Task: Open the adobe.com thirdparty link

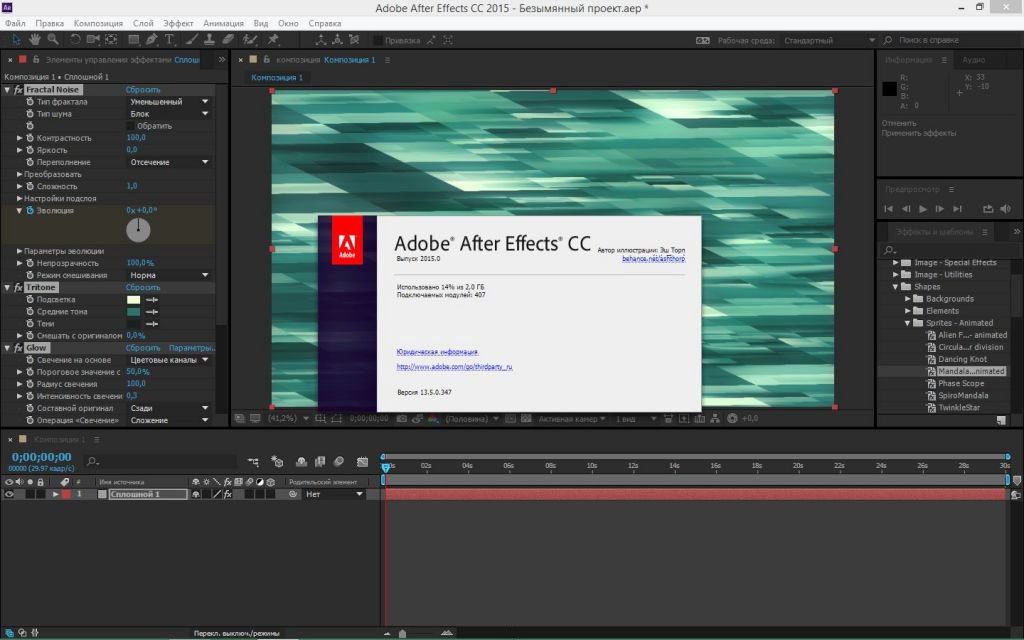Action: coord(455,368)
